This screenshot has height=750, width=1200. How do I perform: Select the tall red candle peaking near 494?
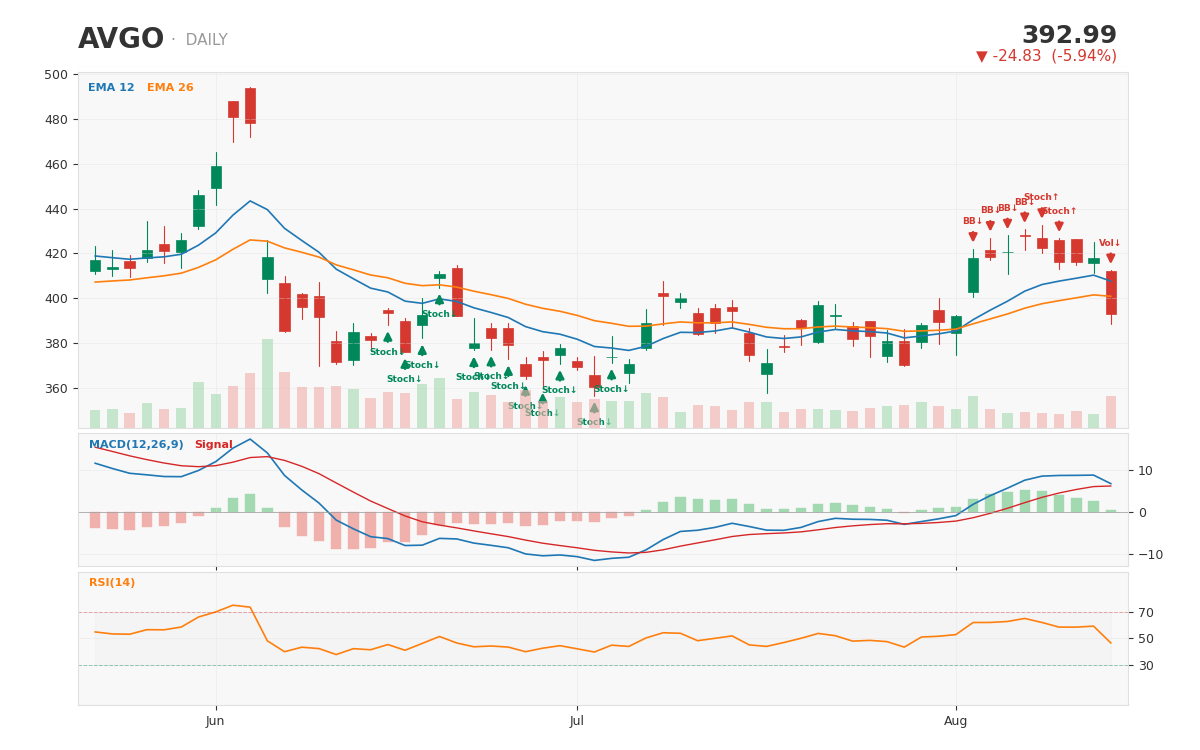tap(250, 106)
